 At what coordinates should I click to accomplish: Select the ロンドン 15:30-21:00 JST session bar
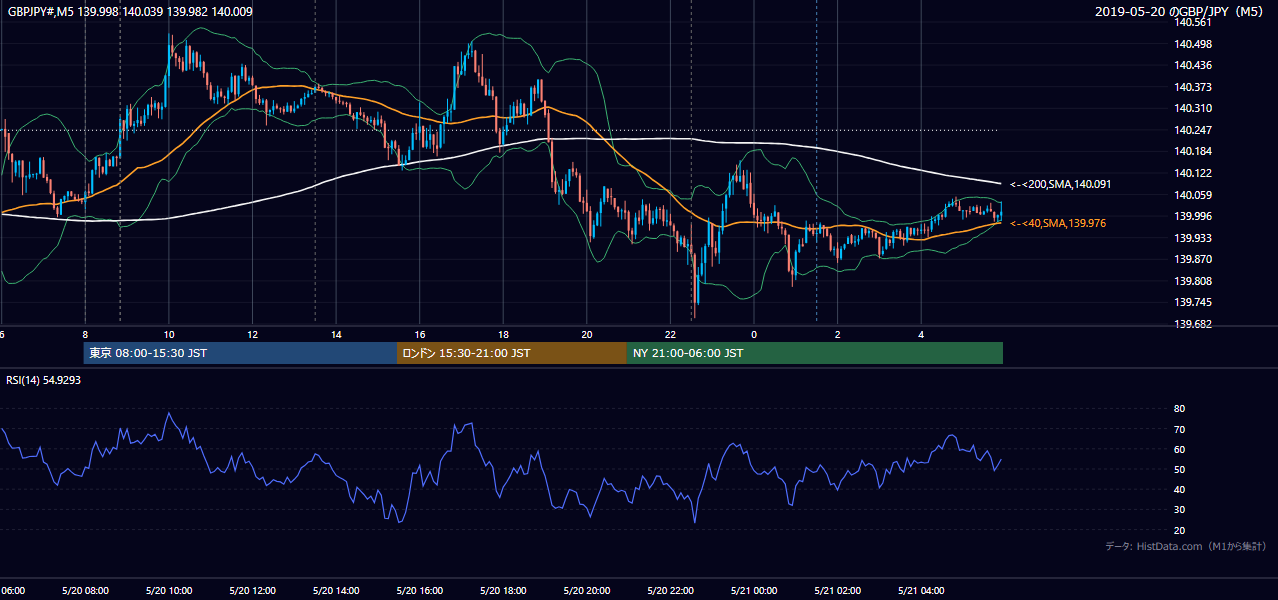coord(512,353)
